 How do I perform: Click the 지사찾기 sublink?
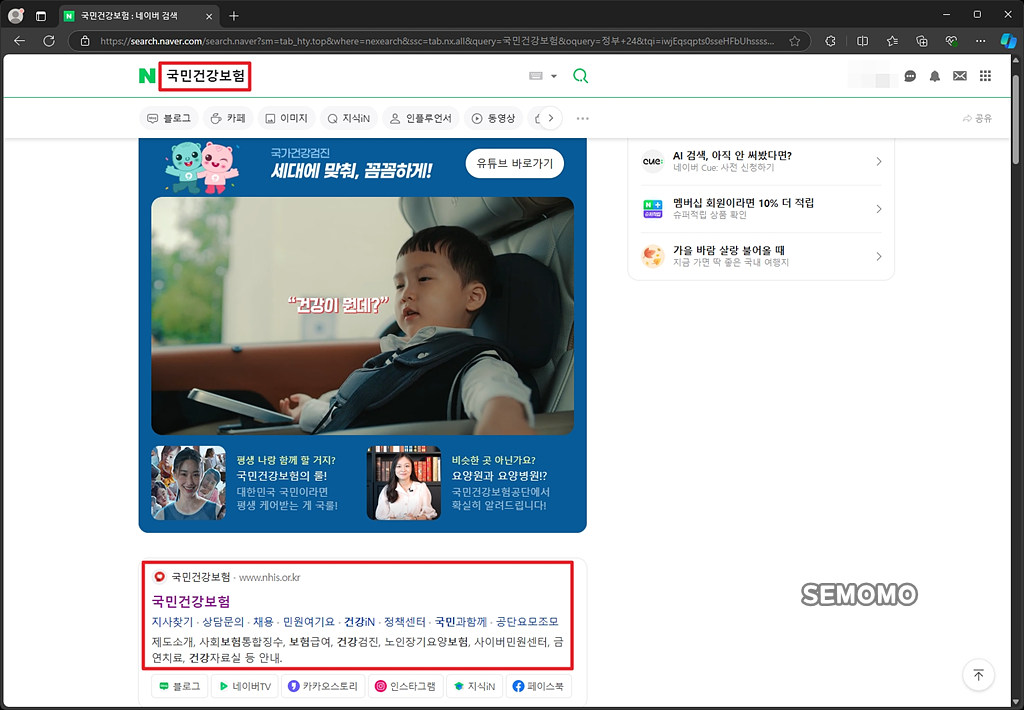(x=172, y=622)
